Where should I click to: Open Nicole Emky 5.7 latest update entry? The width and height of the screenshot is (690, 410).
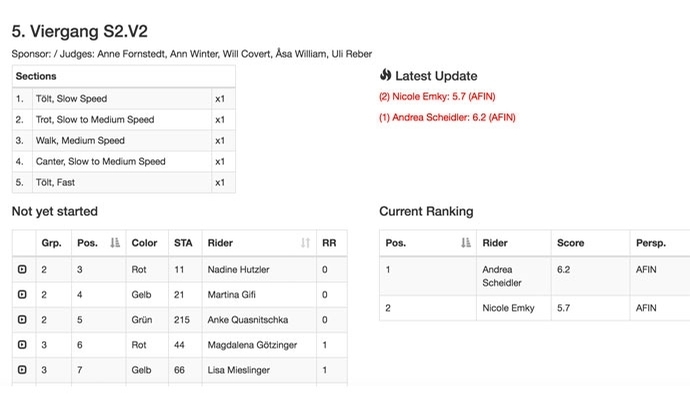tap(437, 96)
